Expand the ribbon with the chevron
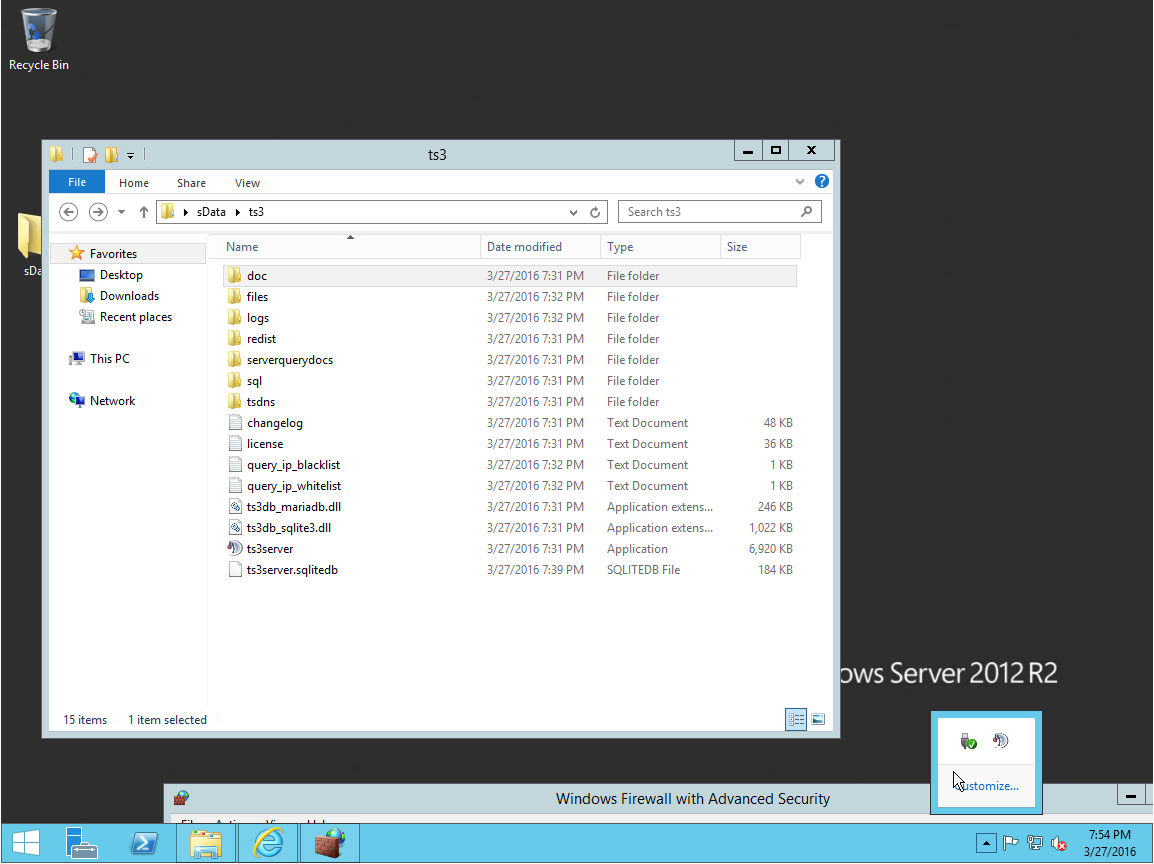The image size is (1154, 864). (800, 182)
